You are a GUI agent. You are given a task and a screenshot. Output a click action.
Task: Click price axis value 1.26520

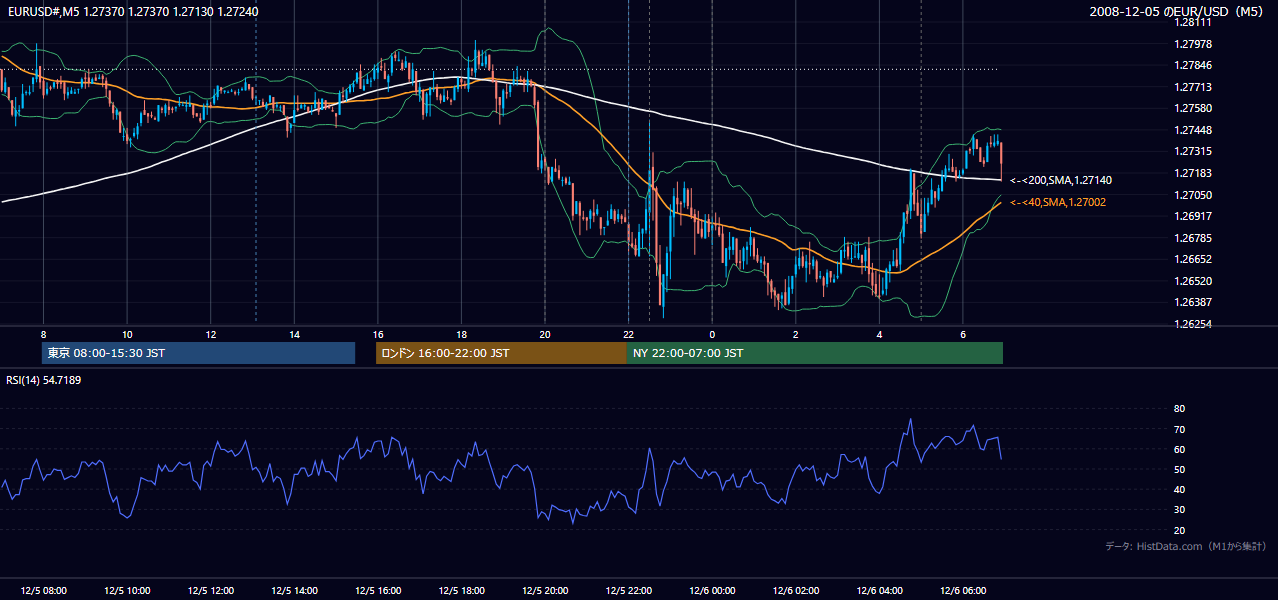[x=1193, y=281]
